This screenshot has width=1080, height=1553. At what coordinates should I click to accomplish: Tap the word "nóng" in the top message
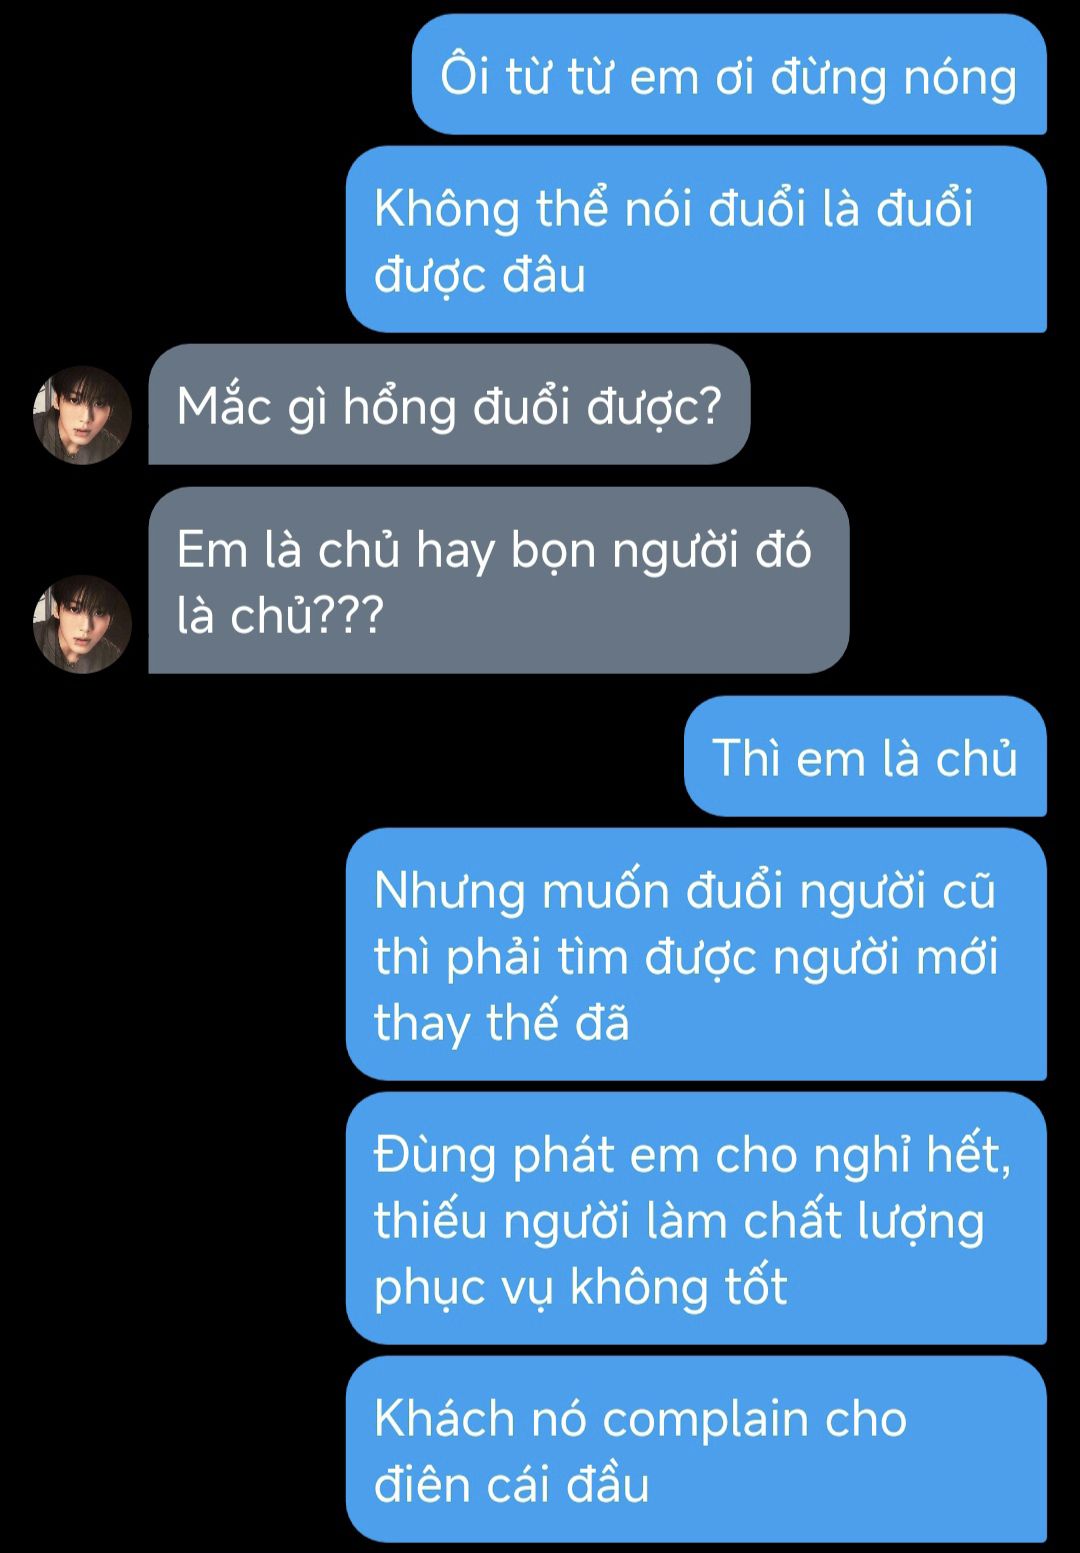click(960, 79)
